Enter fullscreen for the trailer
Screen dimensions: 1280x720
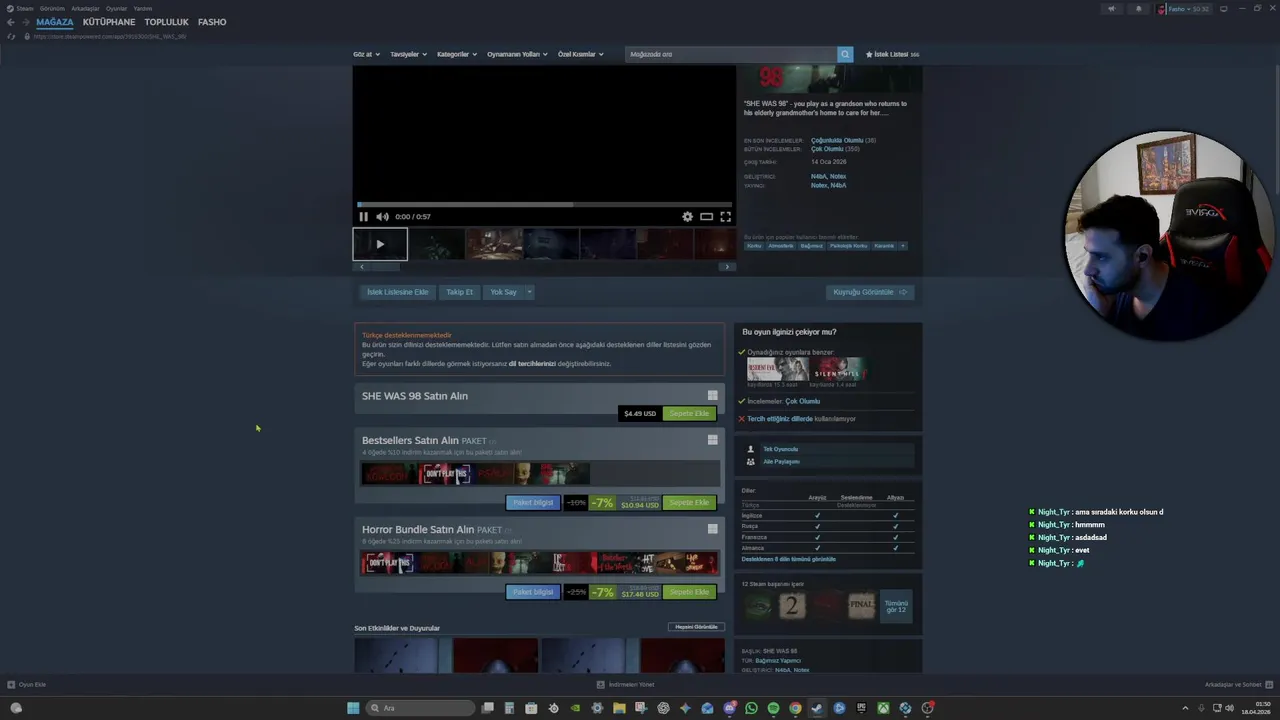point(726,216)
